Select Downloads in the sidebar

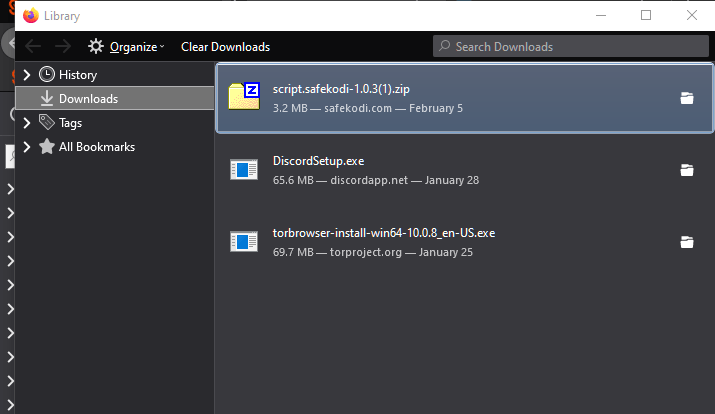[115, 98]
